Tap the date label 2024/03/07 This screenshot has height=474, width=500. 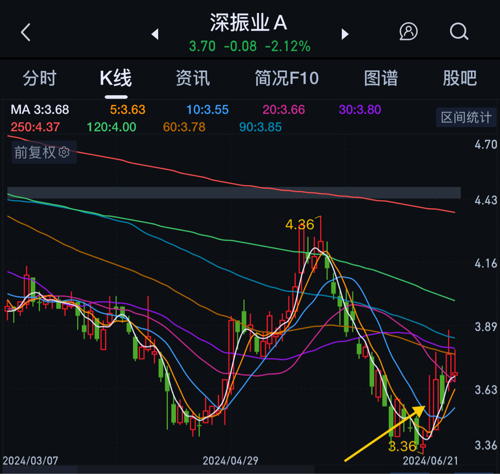[30, 461]
